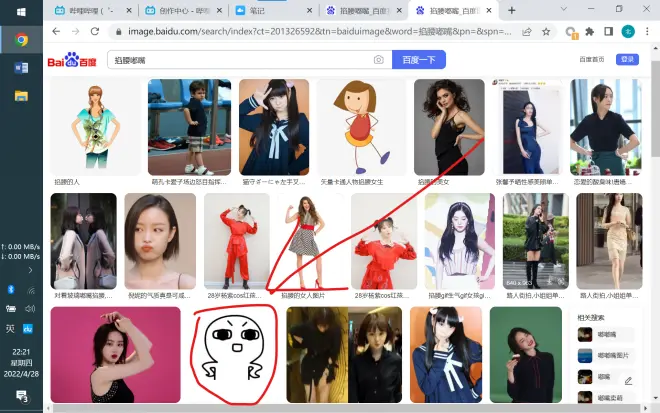Click the 百度首页 link

[592, 60]
